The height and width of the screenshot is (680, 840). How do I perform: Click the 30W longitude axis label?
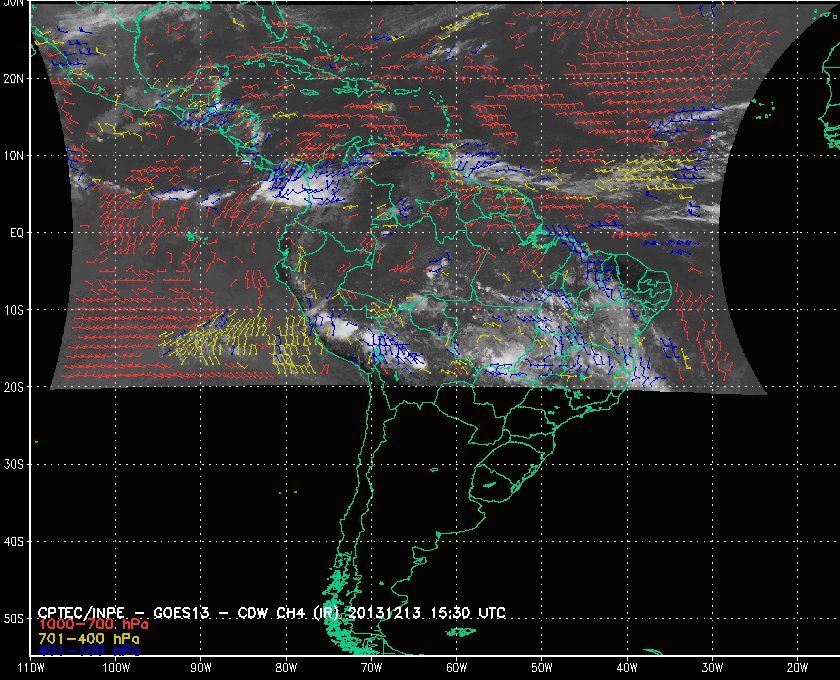coord(712,668)
